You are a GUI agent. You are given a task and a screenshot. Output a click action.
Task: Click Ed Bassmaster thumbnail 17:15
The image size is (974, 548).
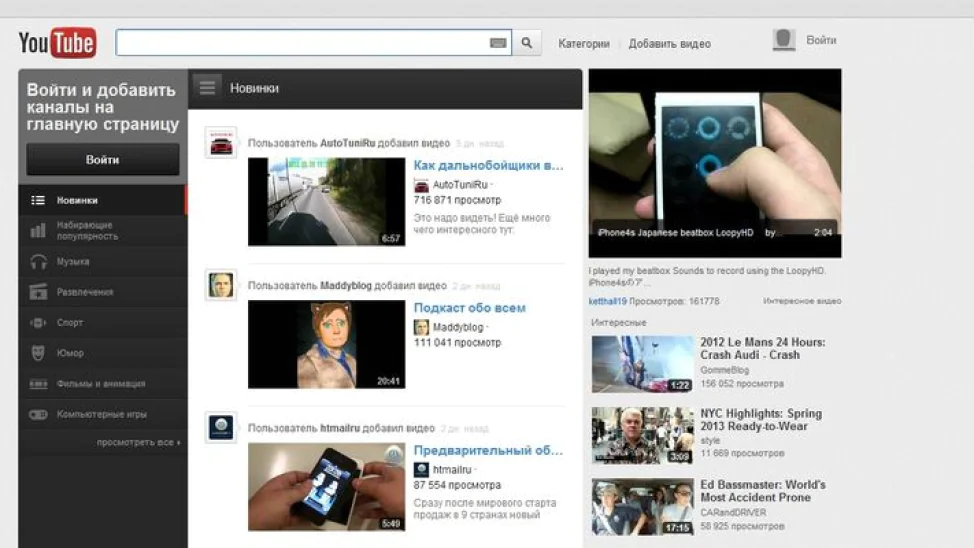pos(642,507)
